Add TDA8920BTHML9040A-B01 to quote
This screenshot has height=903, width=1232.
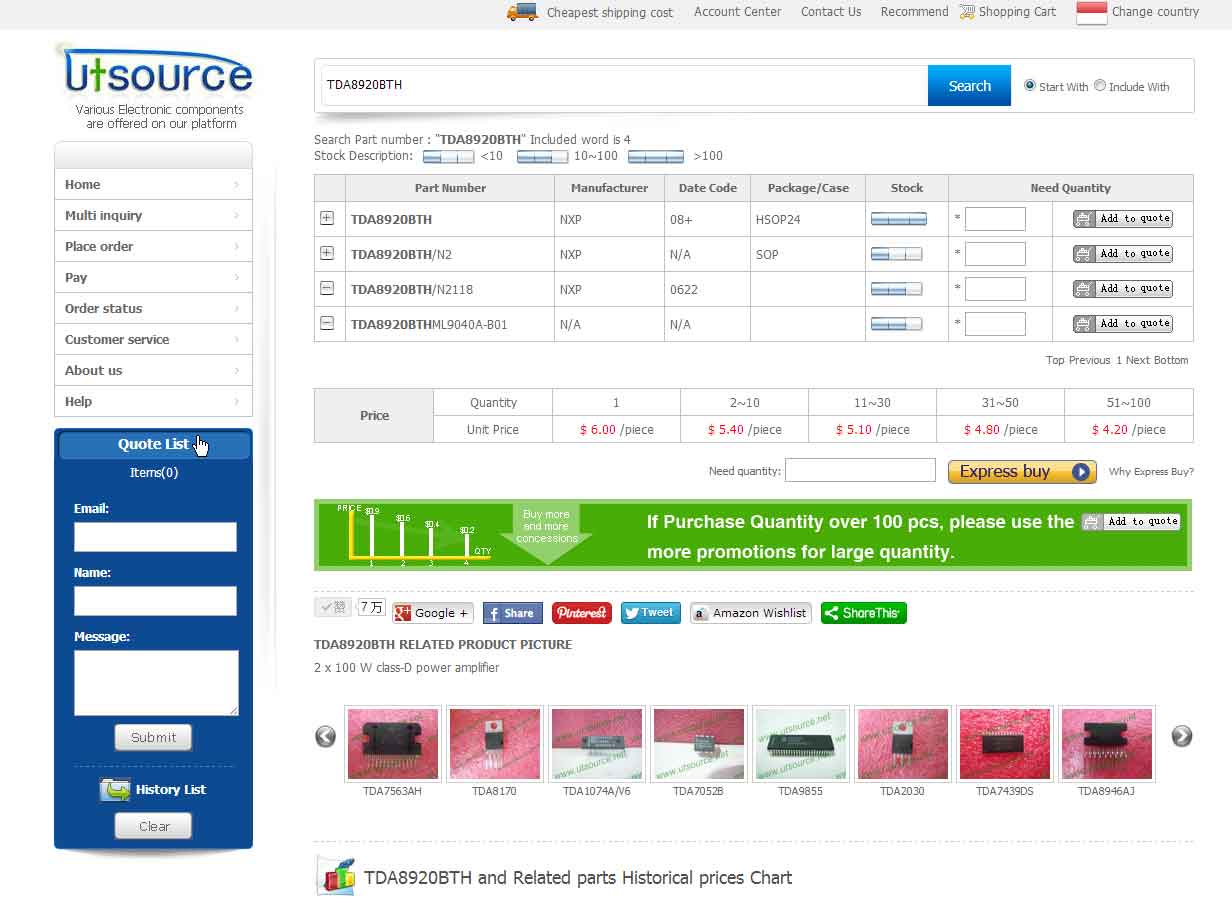[x=1123, y=323]
